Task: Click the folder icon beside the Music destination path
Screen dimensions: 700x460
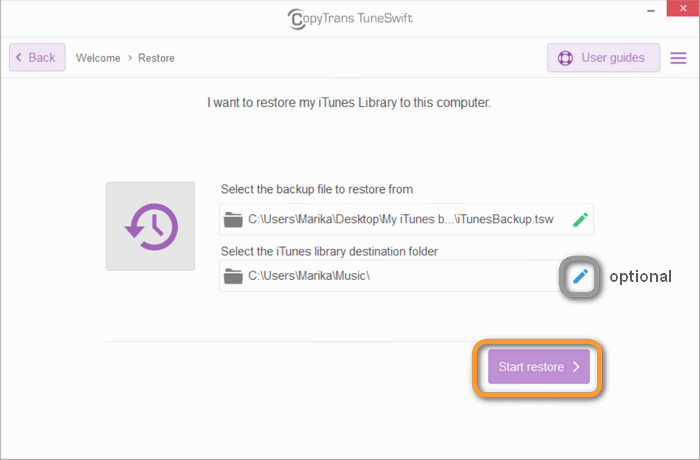Action: [234, 276]
